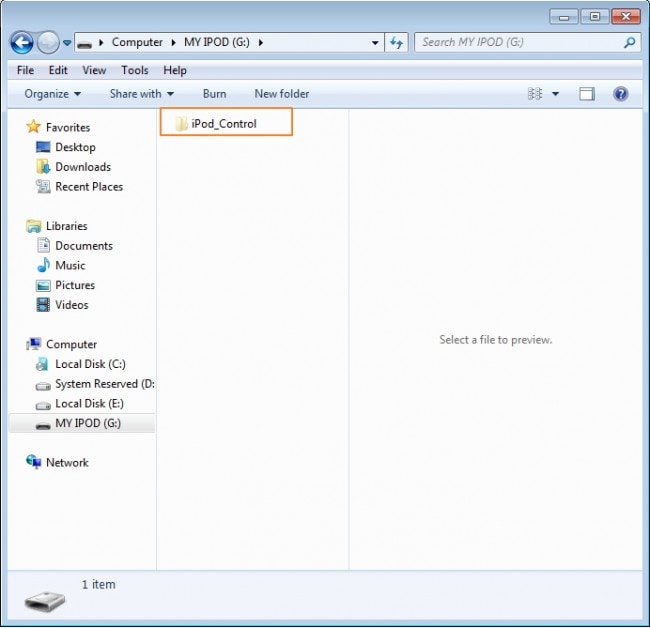Expand the arrow before Computer in address bar
Screen dimensions: 650x628
click(101, 43)
